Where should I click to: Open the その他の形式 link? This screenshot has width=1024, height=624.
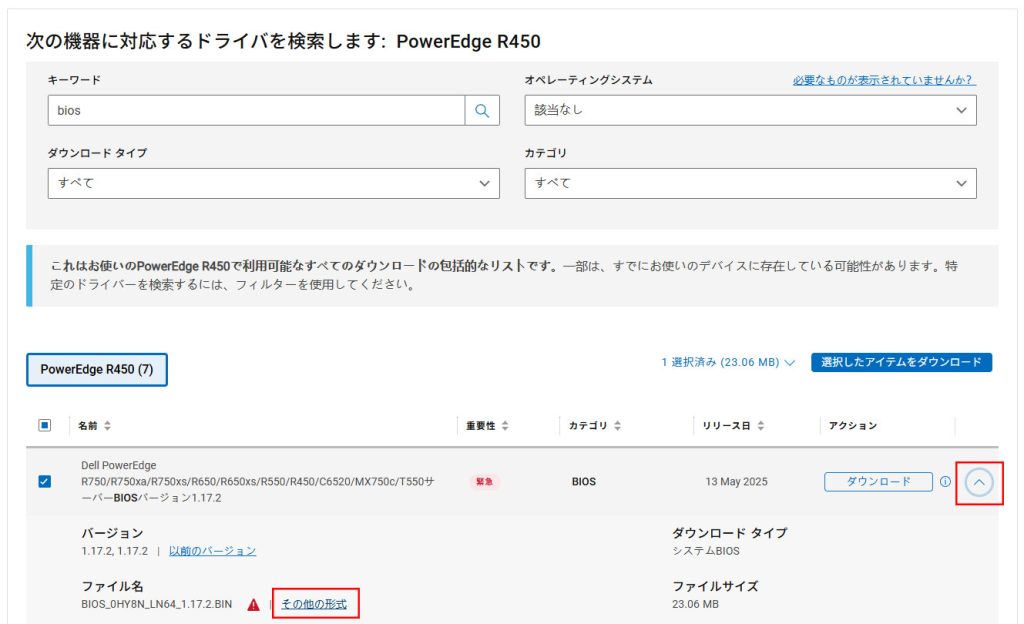point(314,604)
